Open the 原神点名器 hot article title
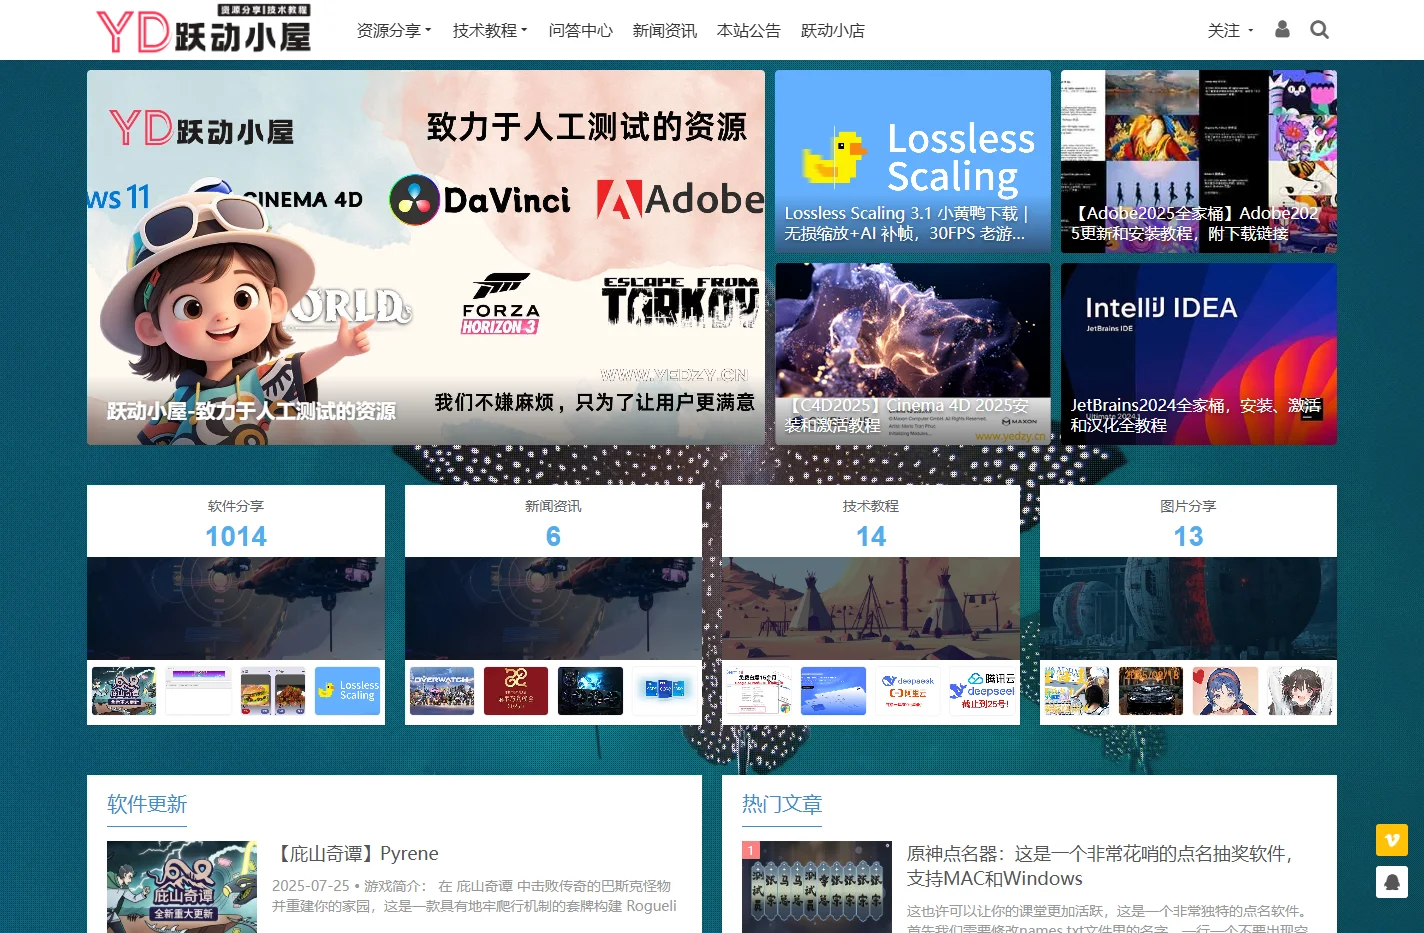The height and width of the screenshot is (933, 1424). [1100, 866]
